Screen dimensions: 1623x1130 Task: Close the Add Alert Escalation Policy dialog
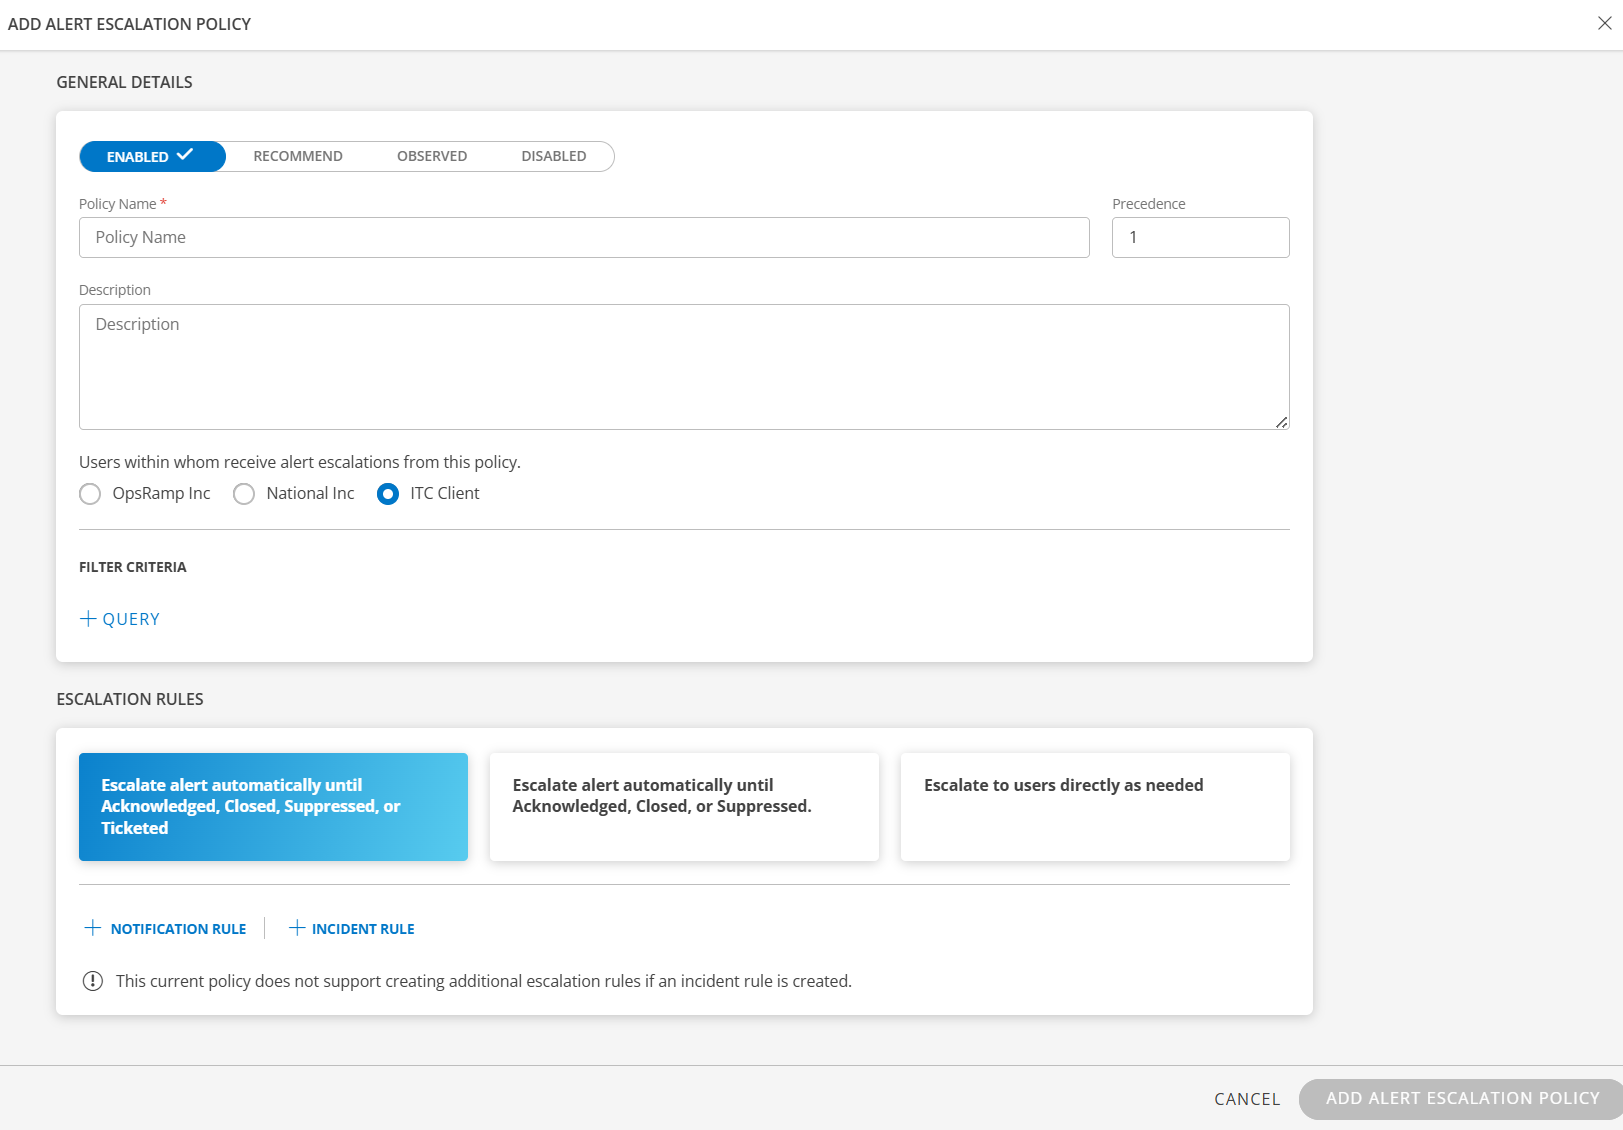pyautogui.click(x=1604, y=23)
